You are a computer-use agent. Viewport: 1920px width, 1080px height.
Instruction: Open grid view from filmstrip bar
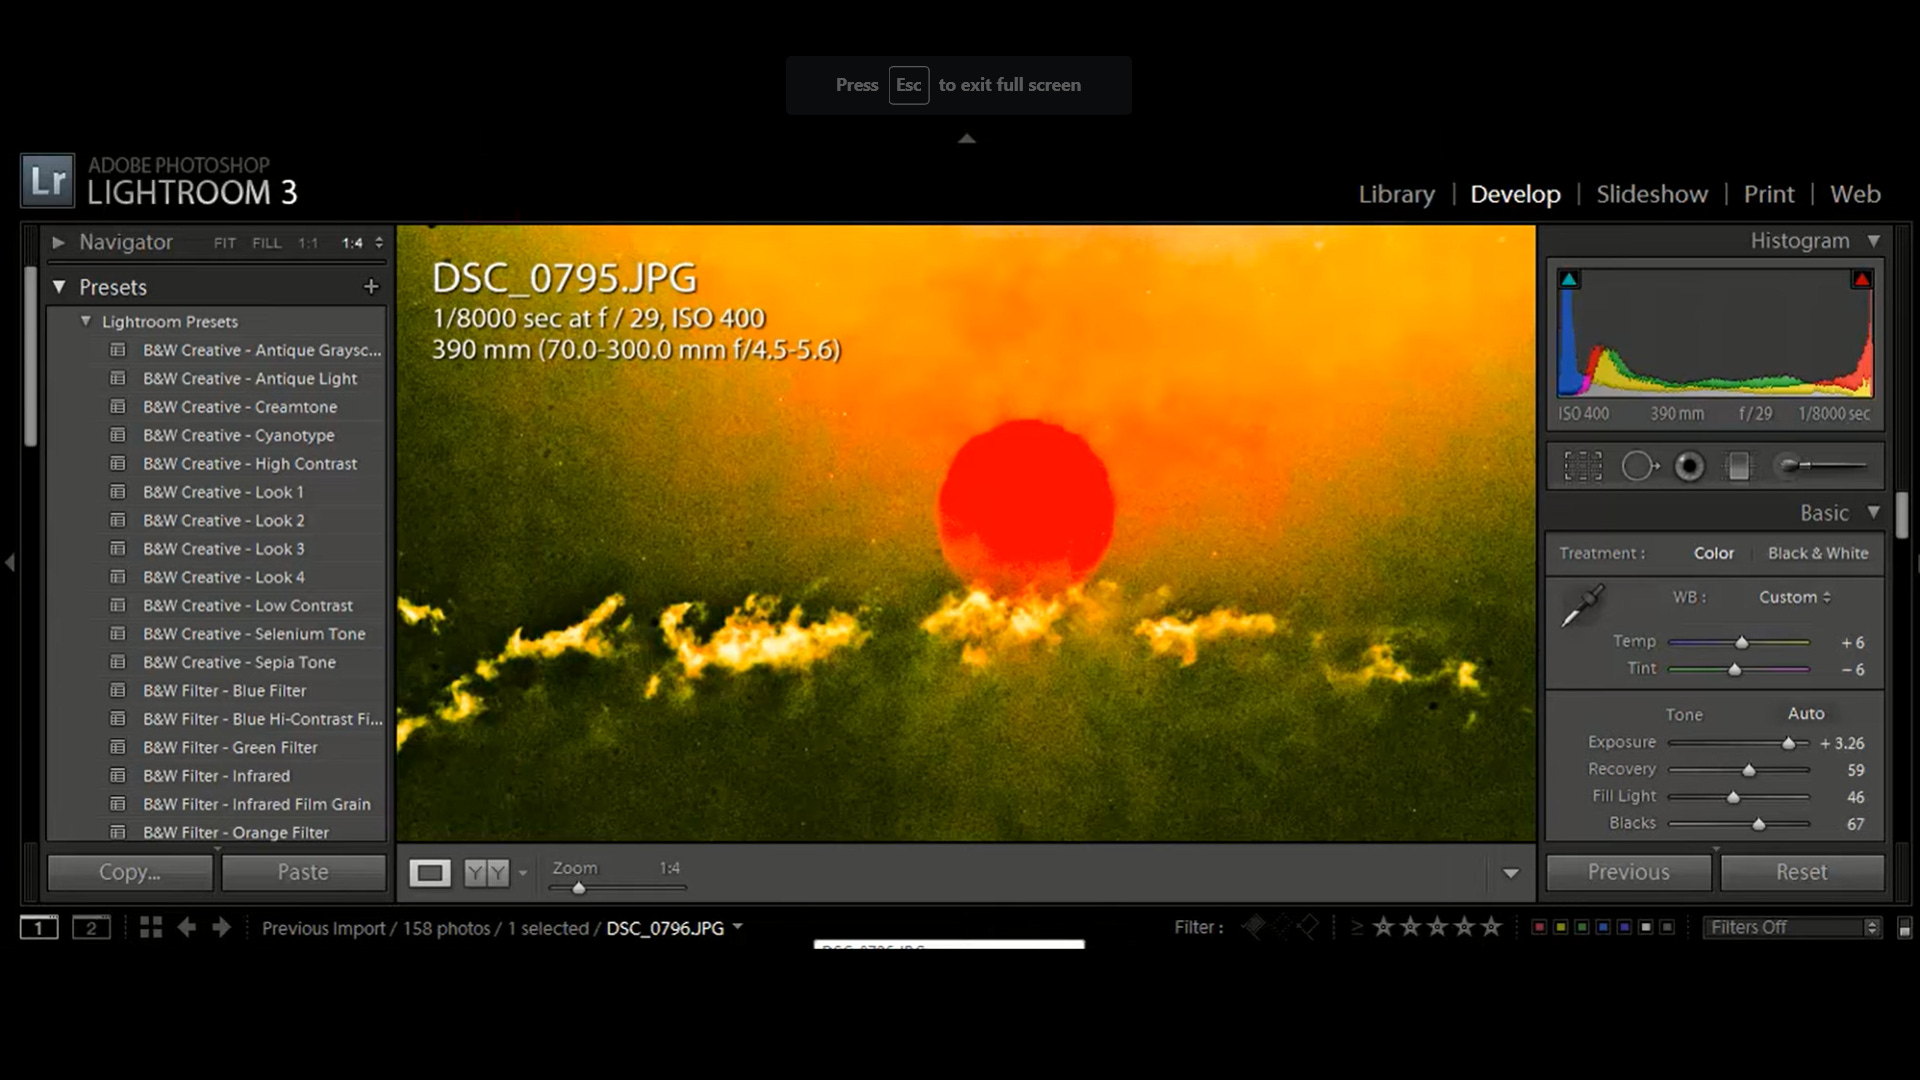tap(151, 927)
